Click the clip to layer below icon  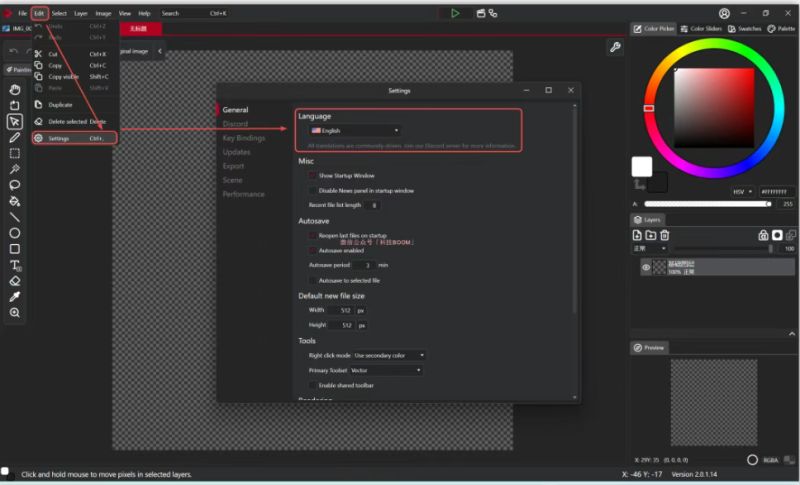point(791,235)
